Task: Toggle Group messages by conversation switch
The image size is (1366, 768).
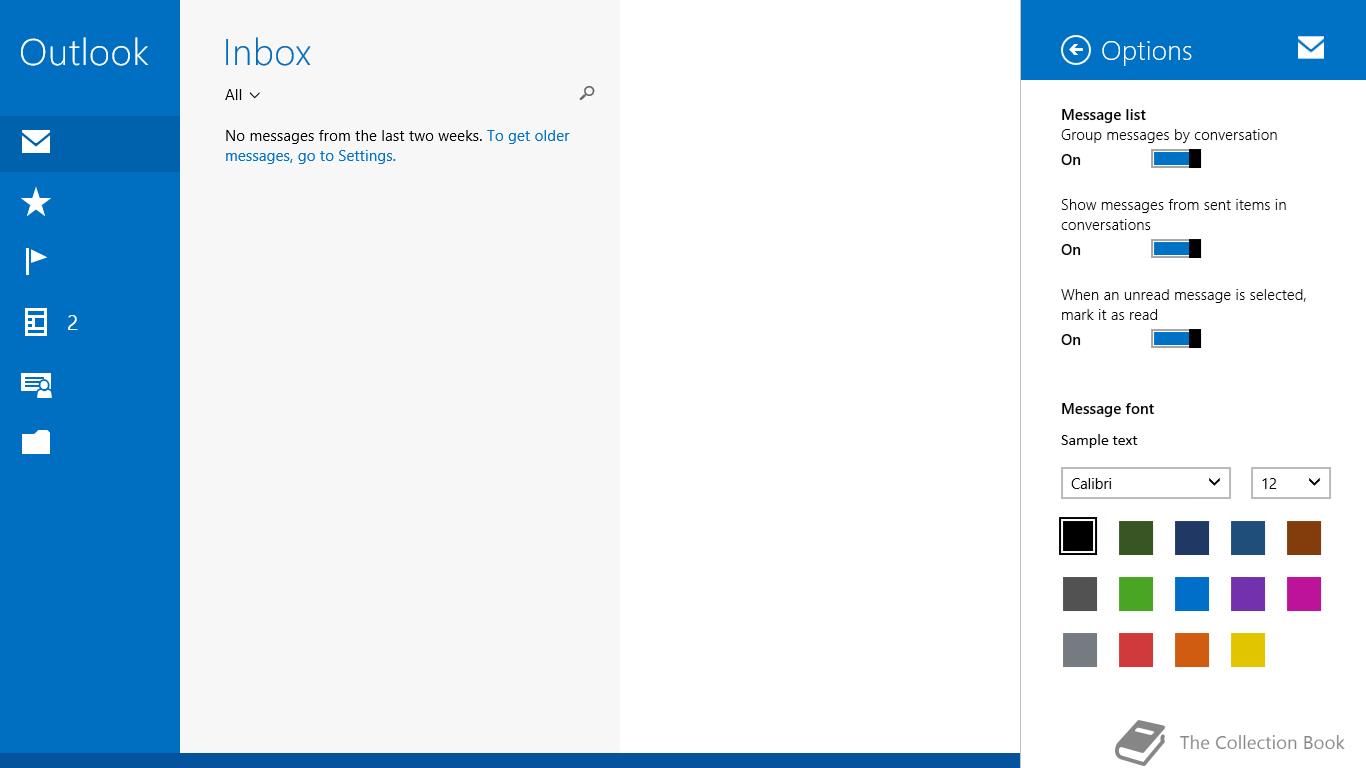Action: click(1176, 159)
